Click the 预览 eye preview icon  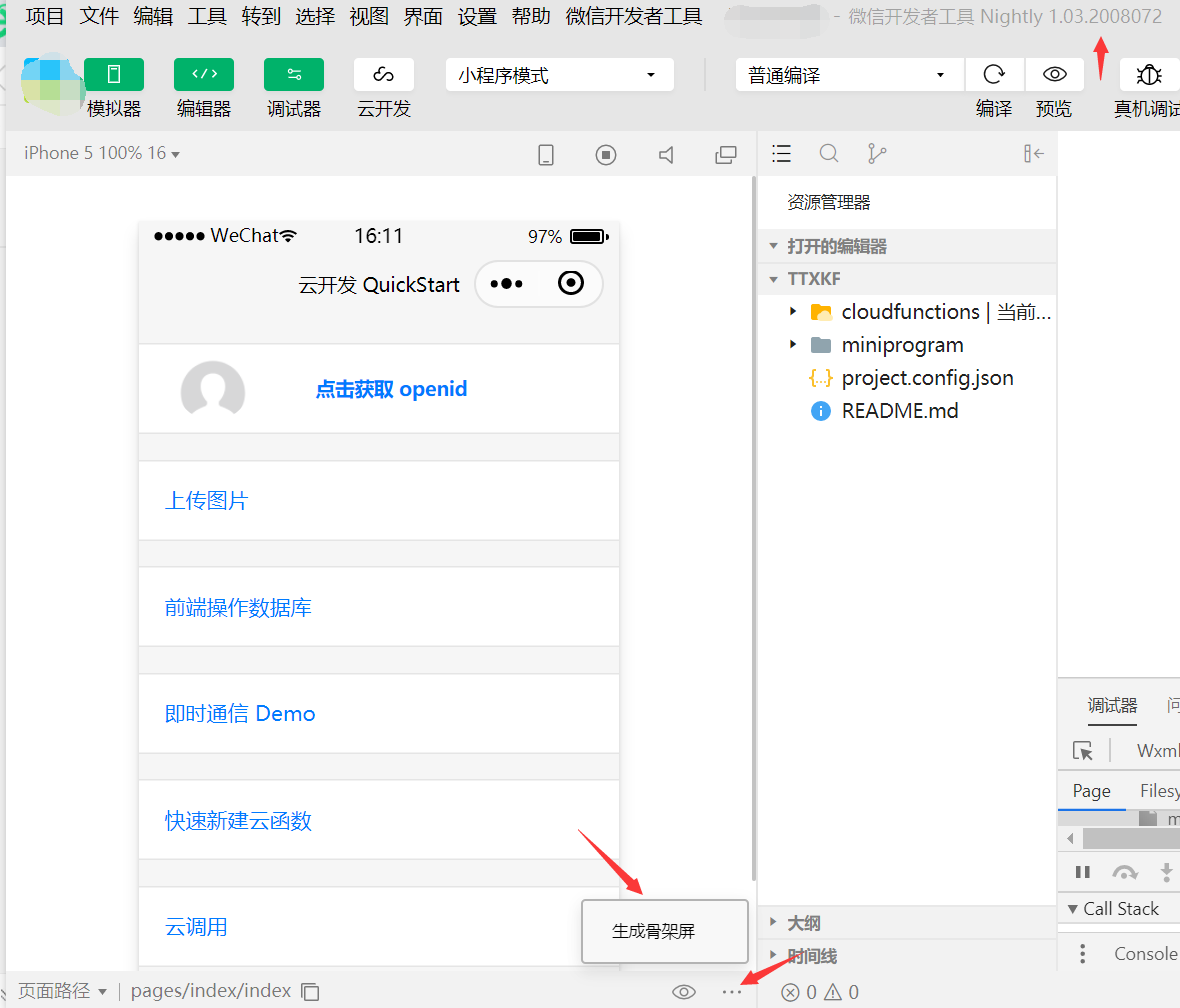(x=1054, y=75)
